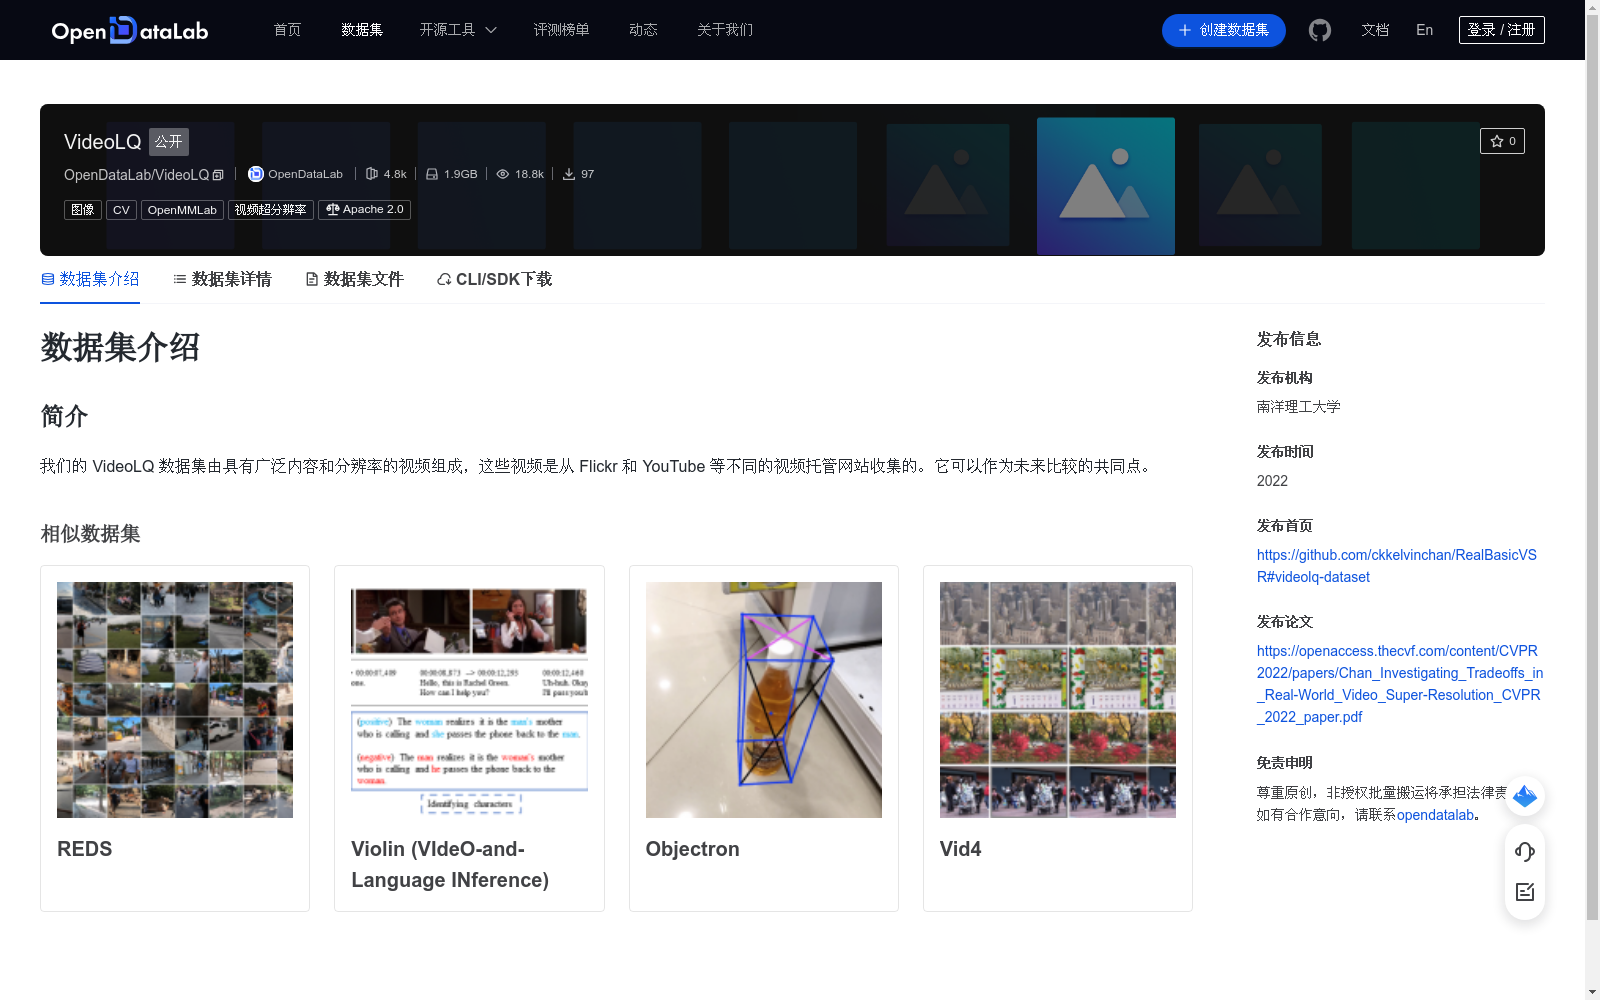Click the 18.8k views eye icon

503,174
